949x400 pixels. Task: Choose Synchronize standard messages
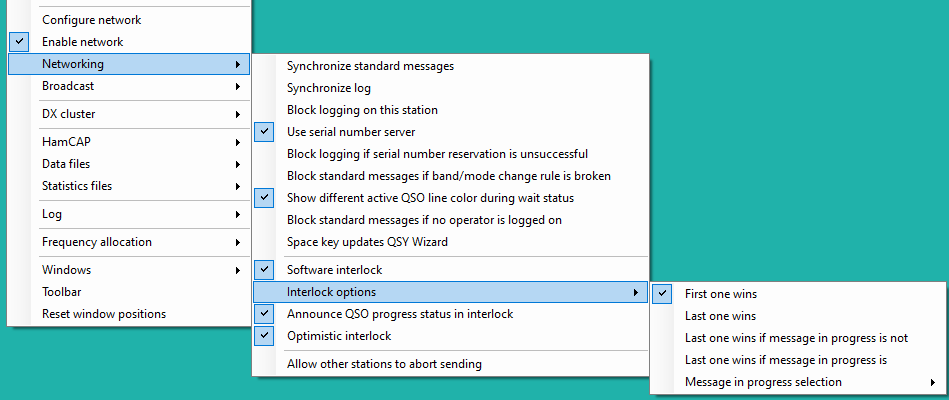click(450, 66)
